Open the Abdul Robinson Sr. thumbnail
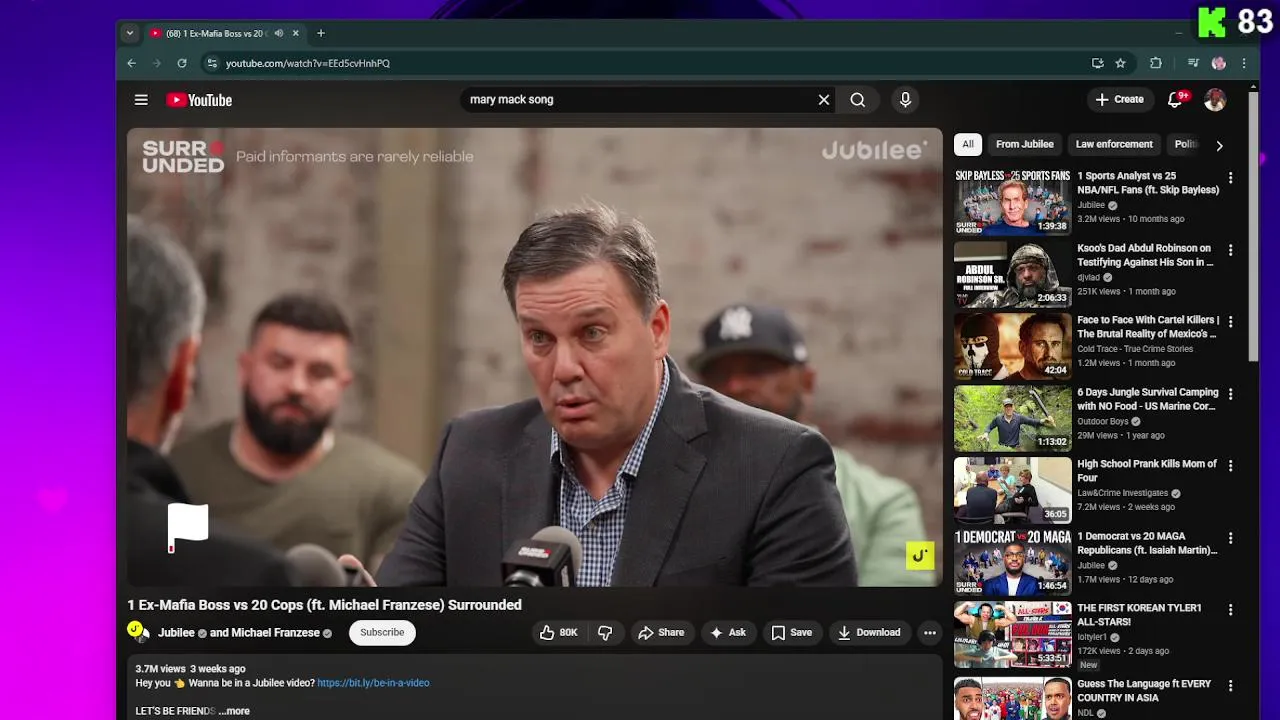 point(1012,274)
